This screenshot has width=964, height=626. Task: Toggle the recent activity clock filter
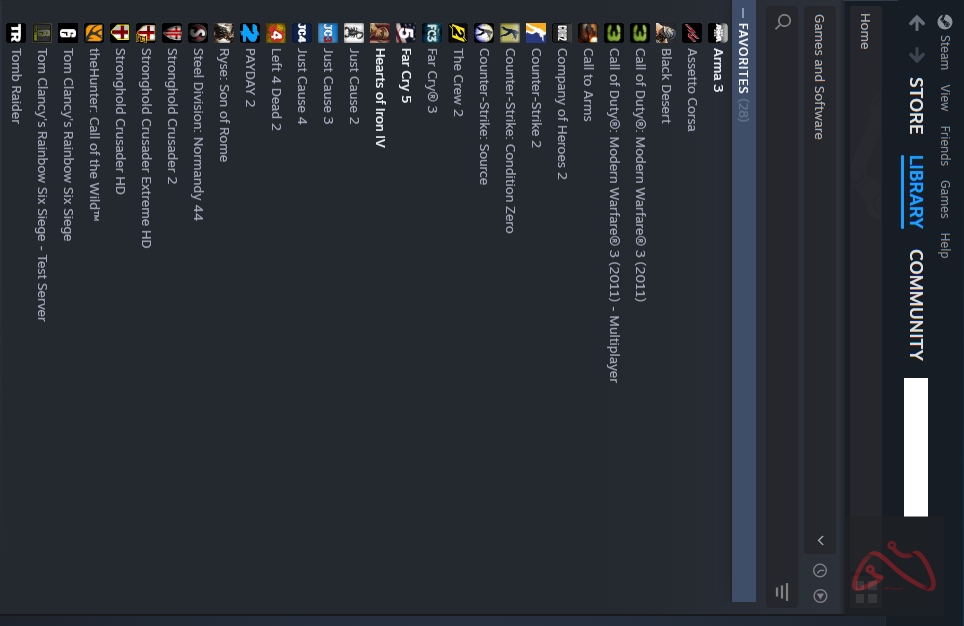(x=820, y=570)
